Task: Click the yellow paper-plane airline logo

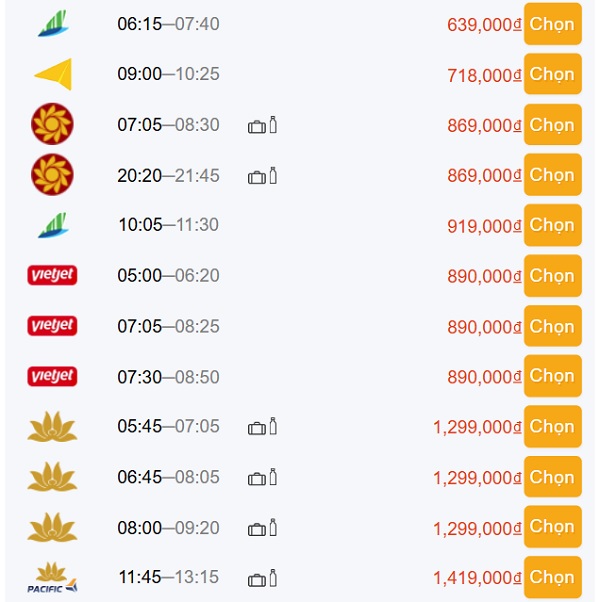Action: point(52,74)
